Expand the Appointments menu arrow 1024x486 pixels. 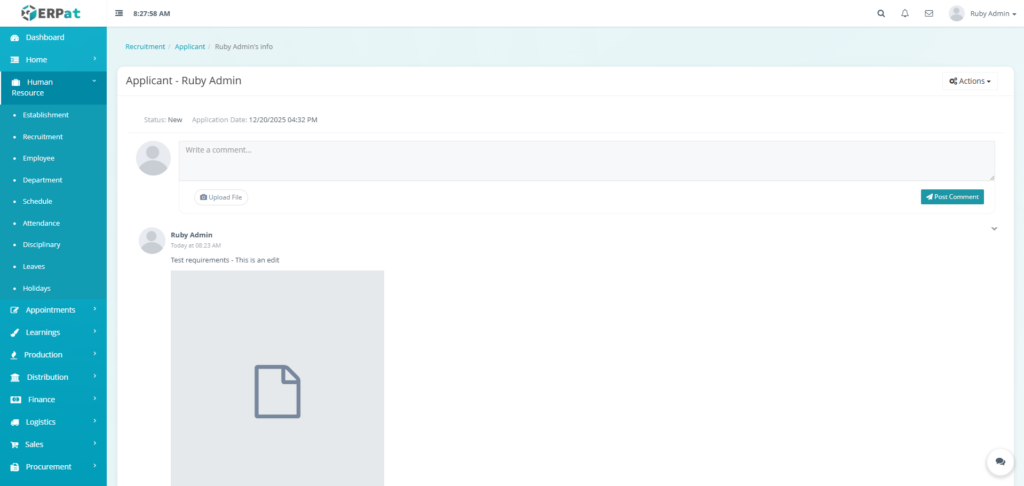pos(95,309)
